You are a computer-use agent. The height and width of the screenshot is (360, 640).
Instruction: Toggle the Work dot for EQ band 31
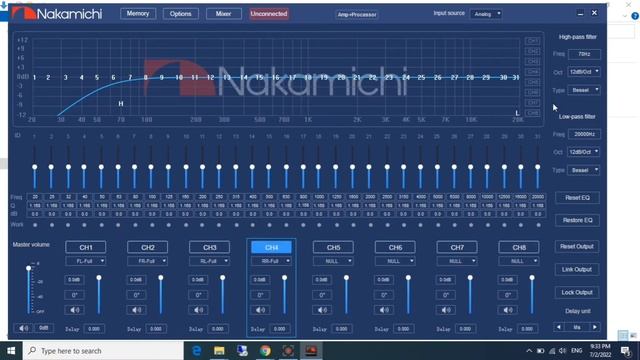pos(538,225)
